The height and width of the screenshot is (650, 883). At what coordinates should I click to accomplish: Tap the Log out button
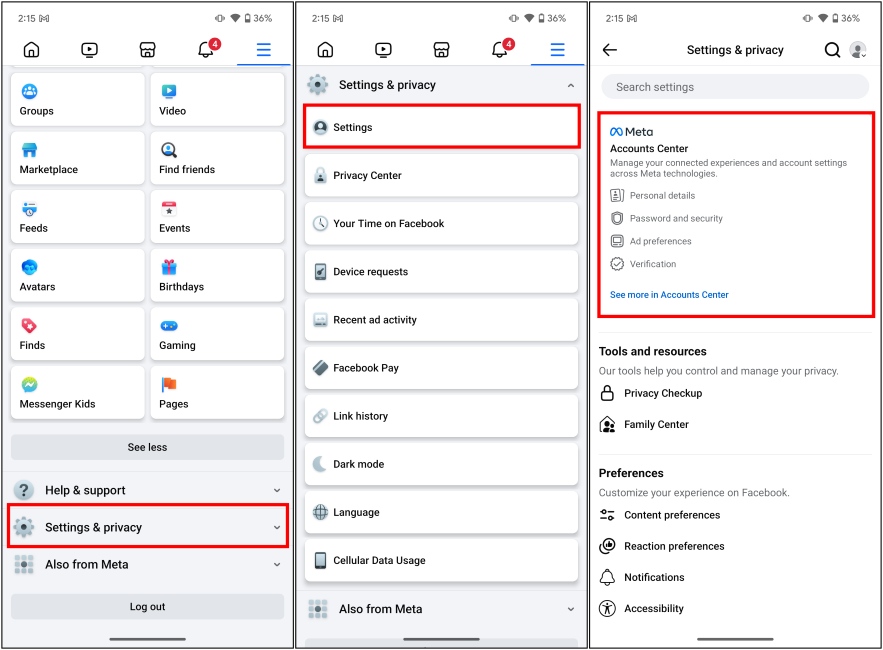[x=147, y=606]
